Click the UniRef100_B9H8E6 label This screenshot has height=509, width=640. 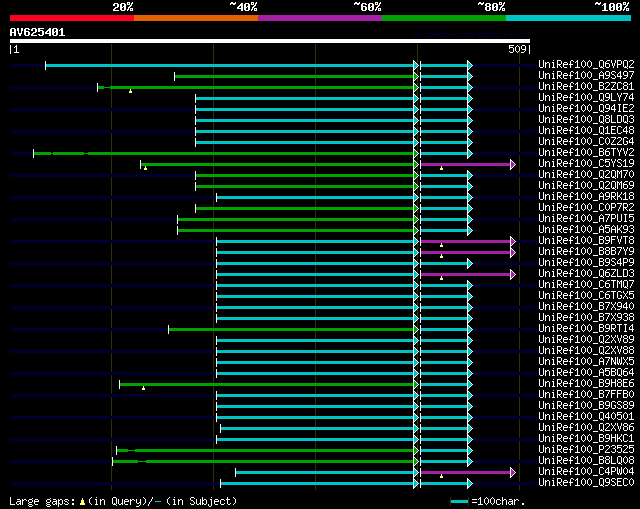(x=586, y=384)
